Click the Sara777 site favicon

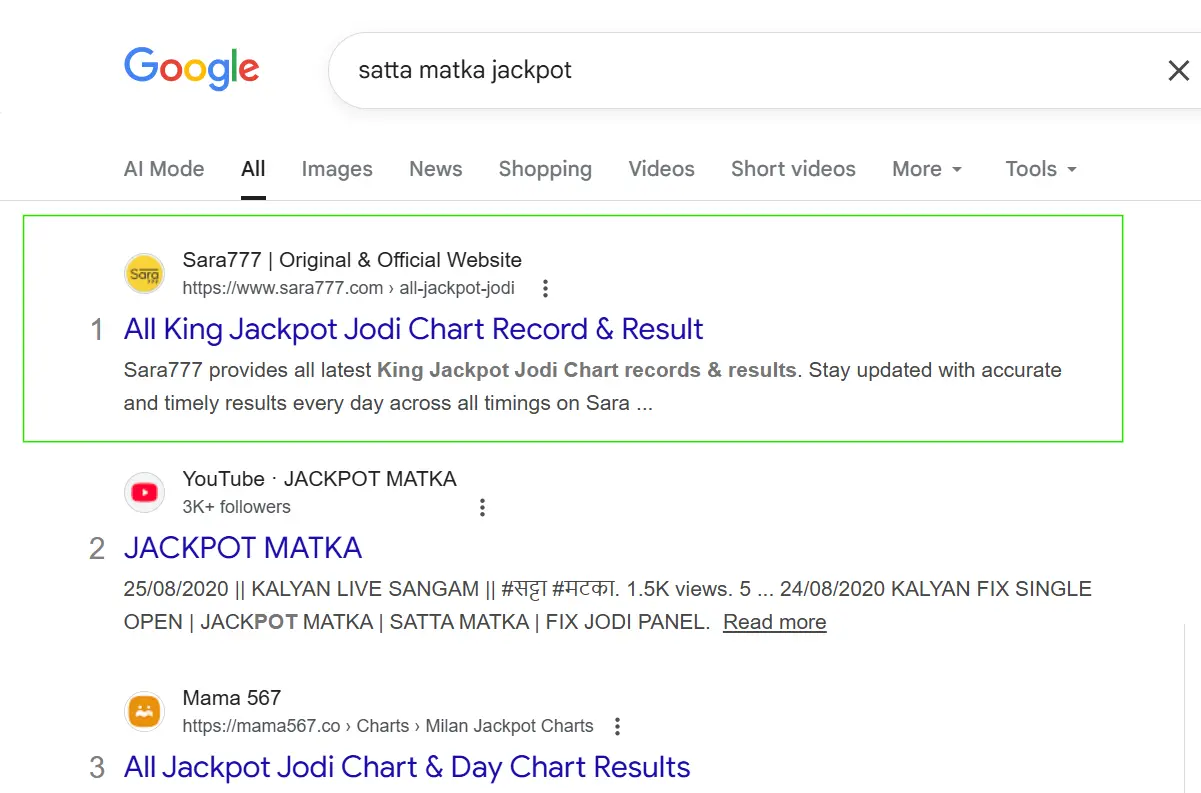pyautogui.click(x=144, y=274)
